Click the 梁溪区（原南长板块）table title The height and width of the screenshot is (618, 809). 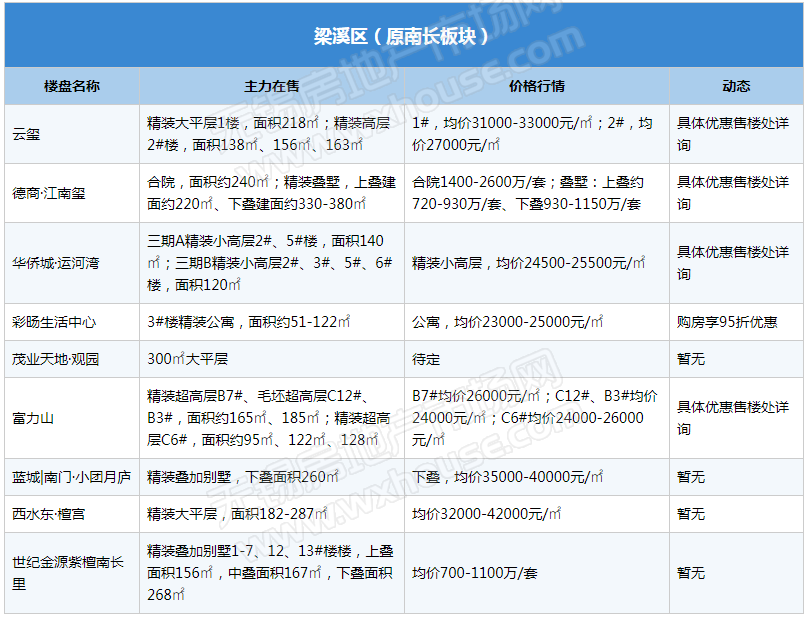coord(403,37)
